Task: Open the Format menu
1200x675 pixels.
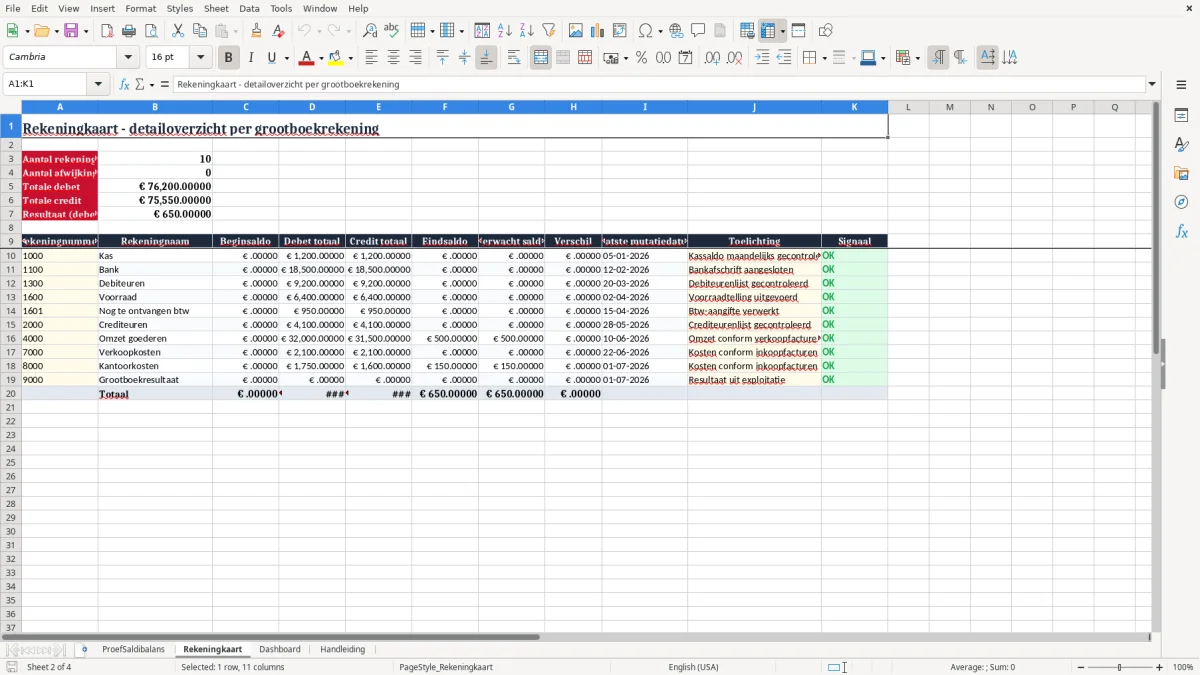Action: pyautogui.click(x=141, y=8)
